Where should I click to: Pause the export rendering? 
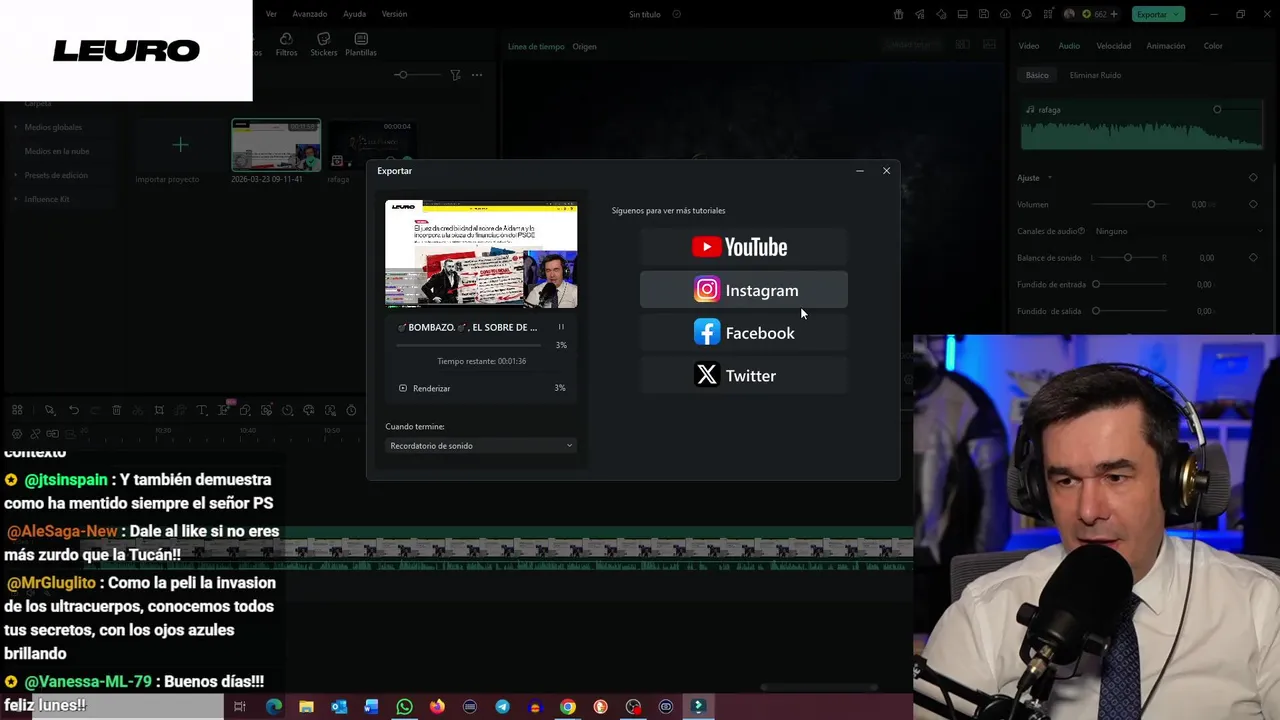coord(561,327)
